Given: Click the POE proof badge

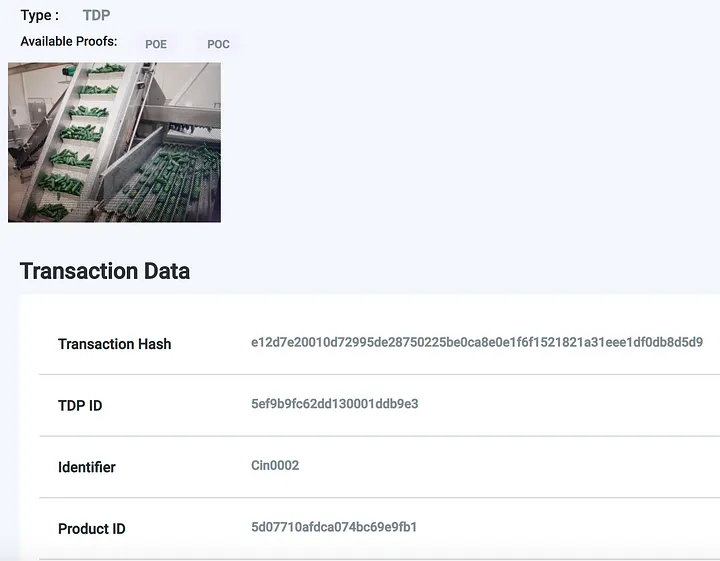Looking at the screenshot, I should tap(156, 45).
